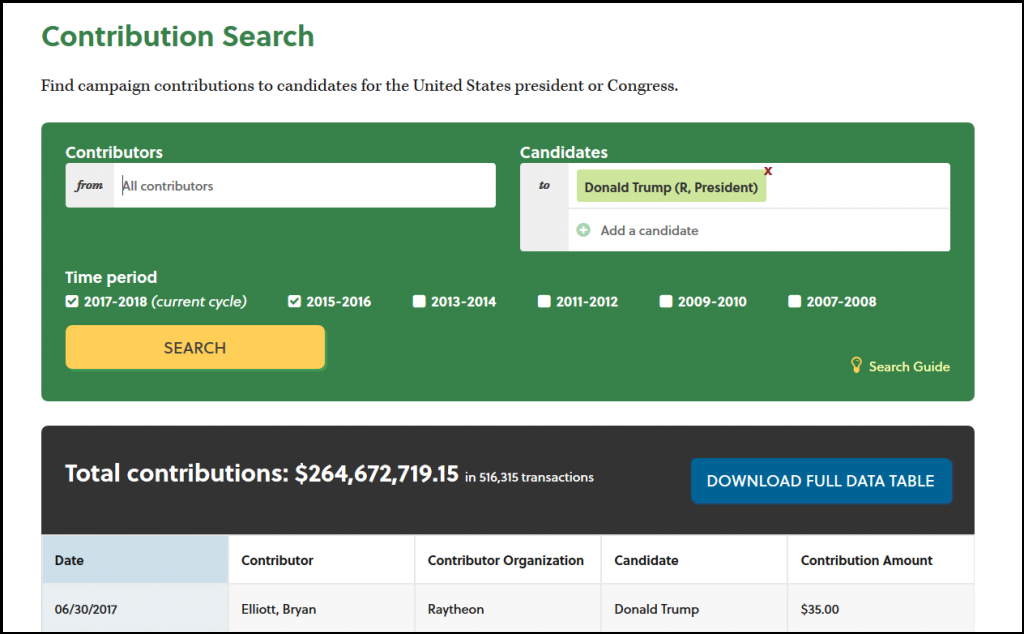Sort by Contributor column header
Screen dimensions: 1024x634
click(321, 560)
